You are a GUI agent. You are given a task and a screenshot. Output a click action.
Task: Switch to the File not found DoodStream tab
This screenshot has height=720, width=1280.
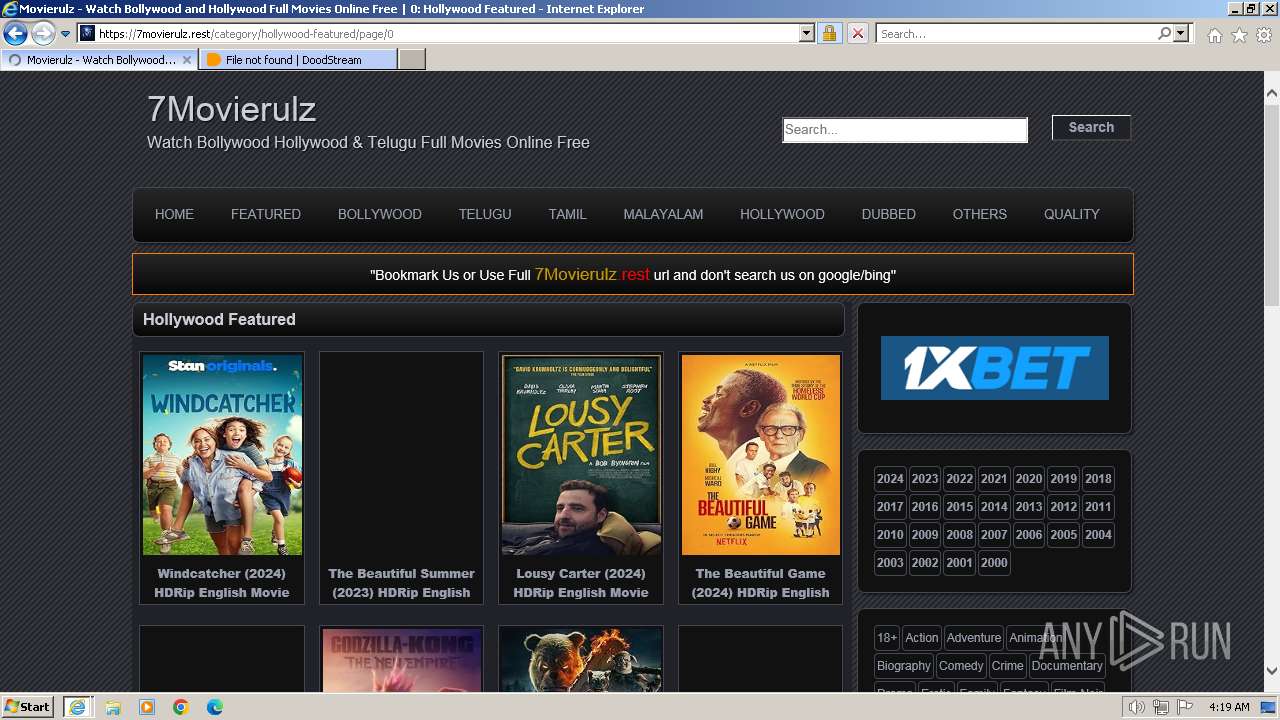[x=297, y=60]
